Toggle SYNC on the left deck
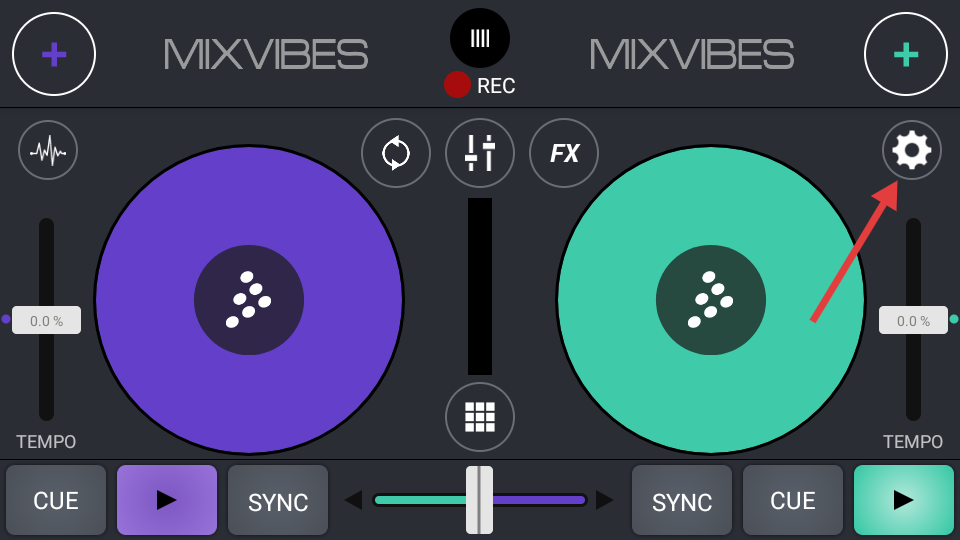 [x=278, y=501]
